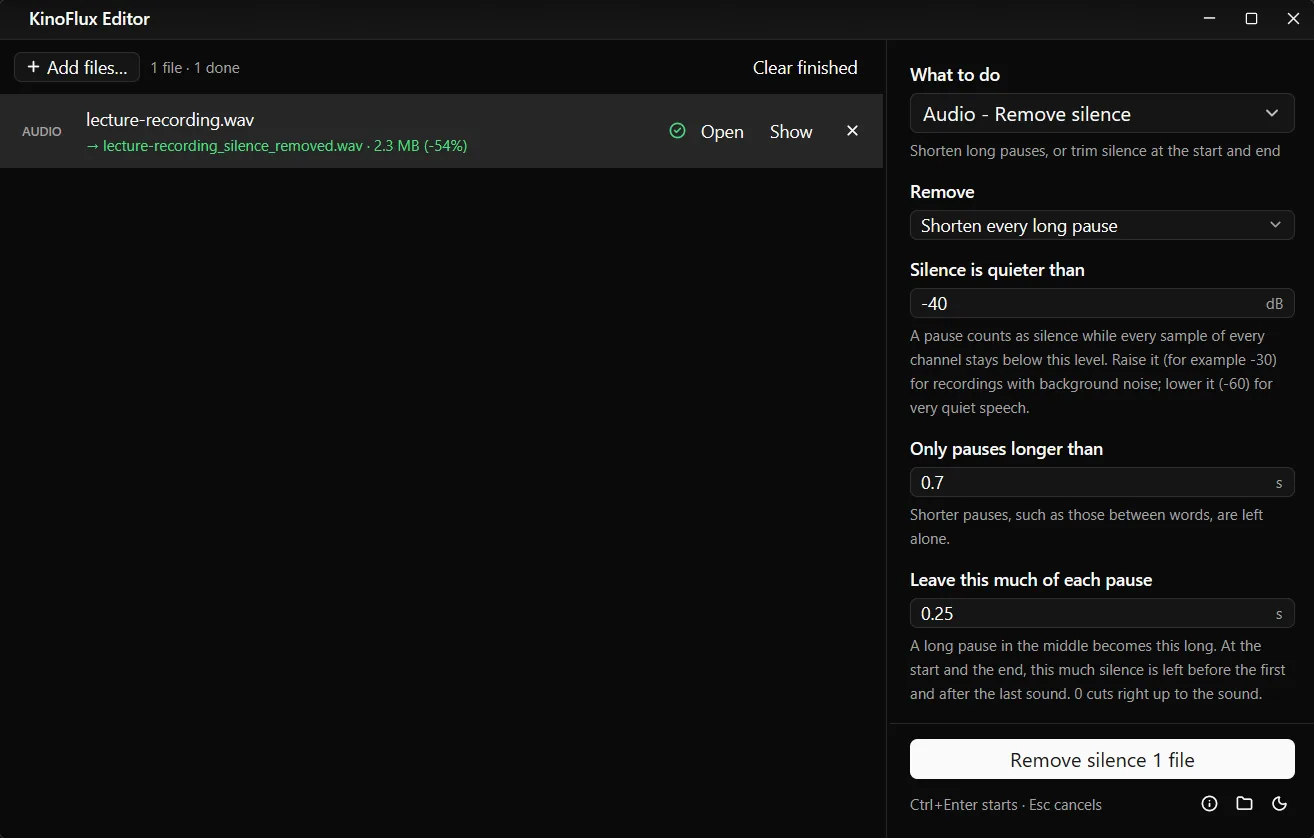Open the output folder icon
The width and height of the screenshot is (1314, 838).
pos(1244,804)
